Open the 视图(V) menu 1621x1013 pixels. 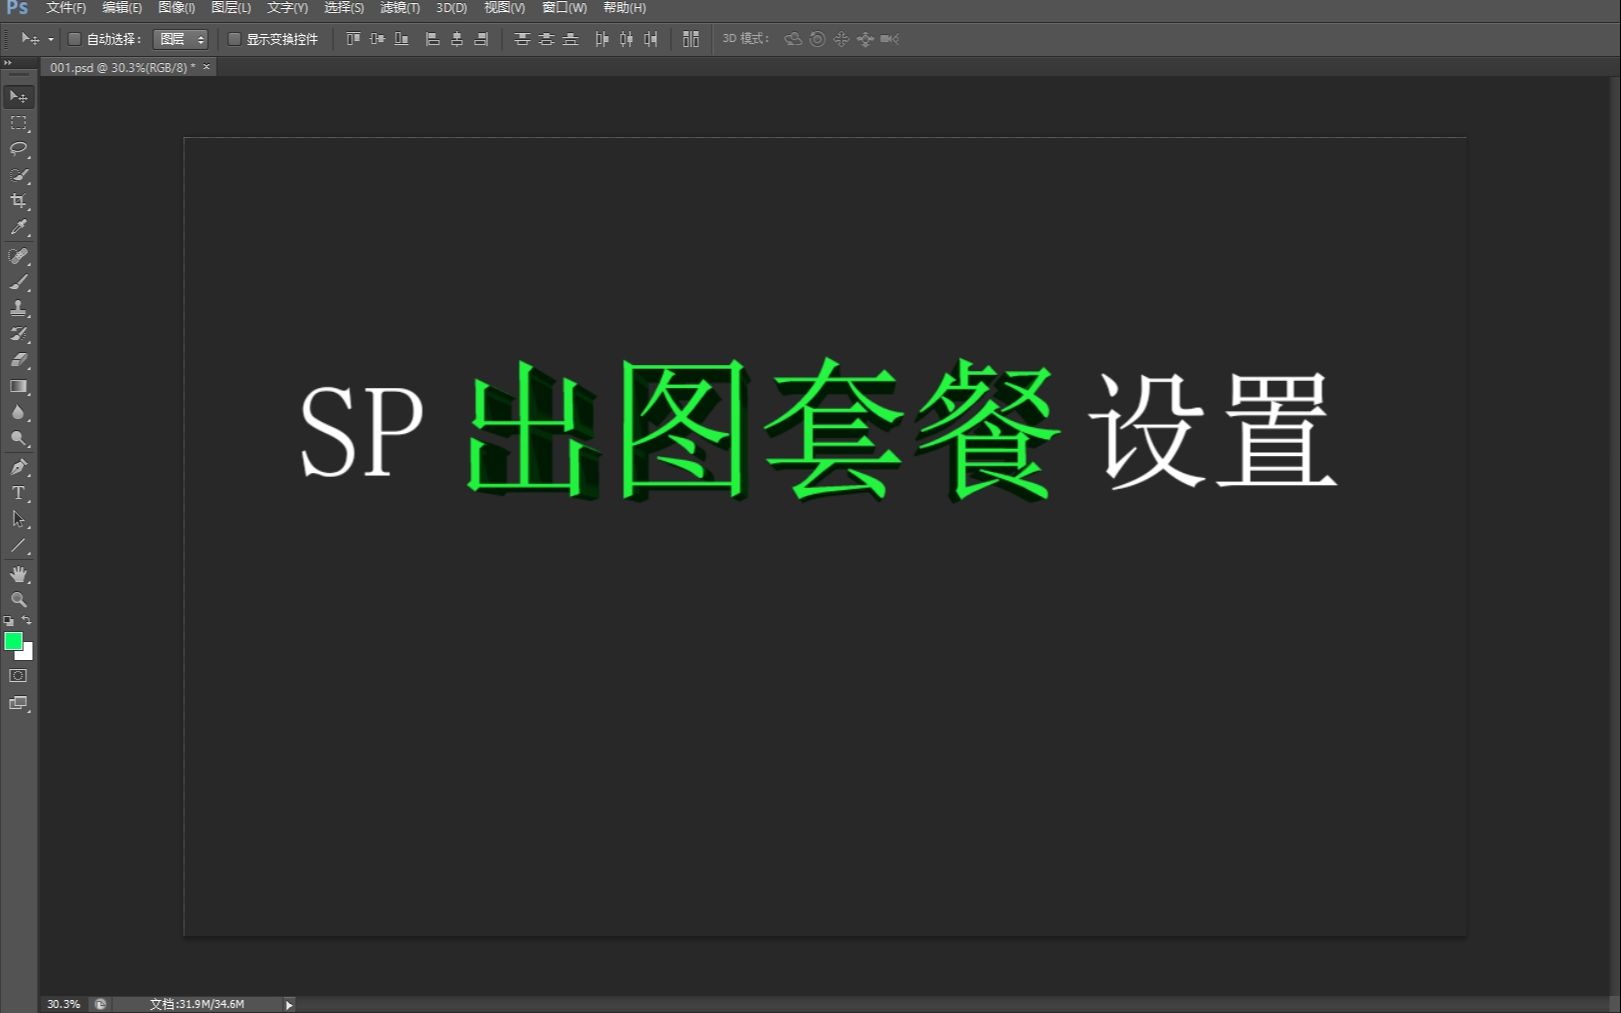(504, 8)
